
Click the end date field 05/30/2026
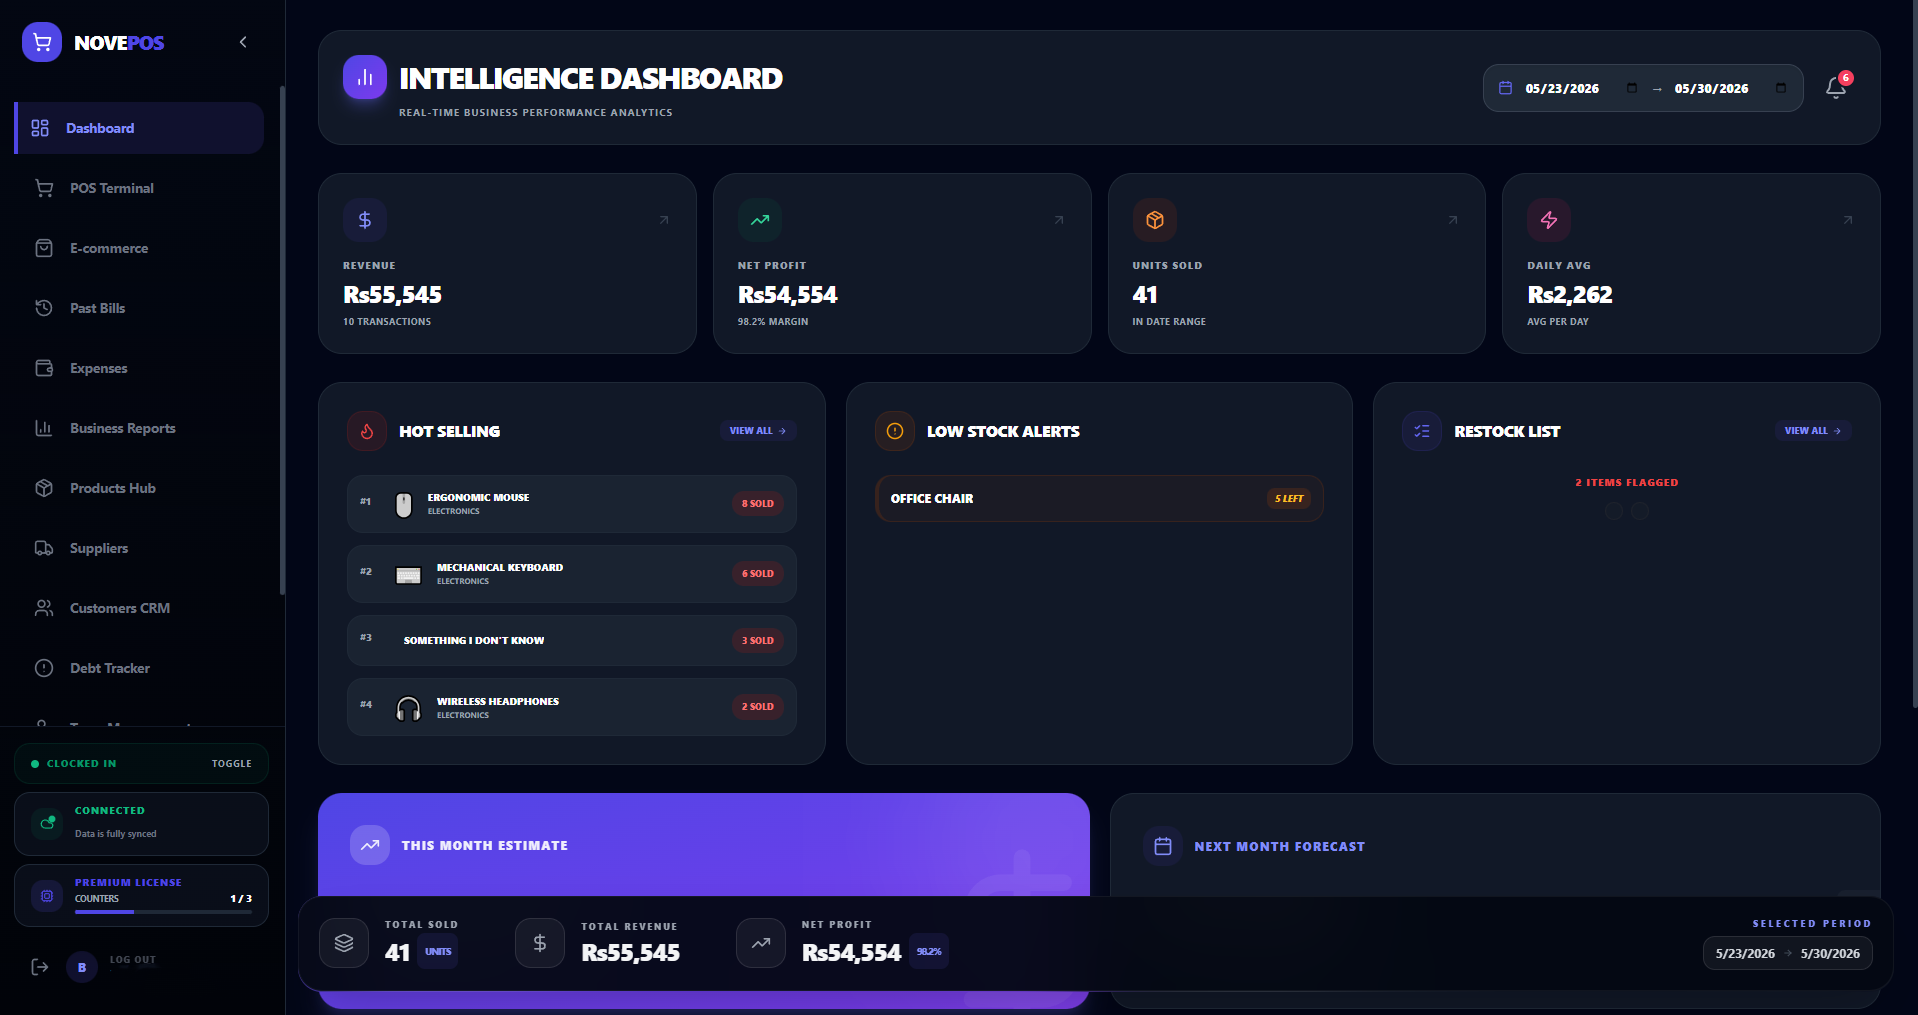click(1711, 88)
